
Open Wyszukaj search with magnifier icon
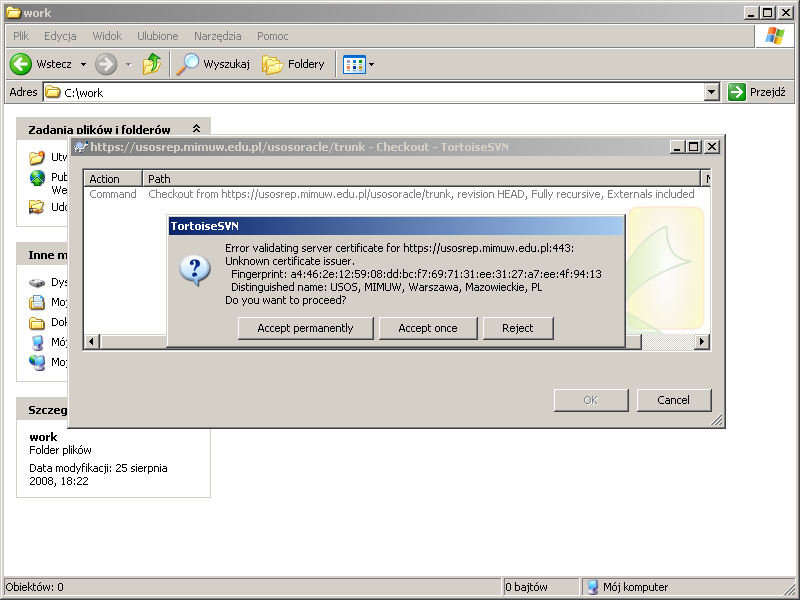point(213,64)
